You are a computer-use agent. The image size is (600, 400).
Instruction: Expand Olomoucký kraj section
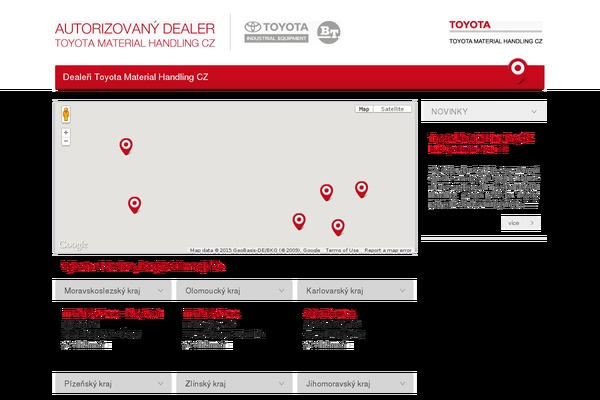[x=234, y=291]
